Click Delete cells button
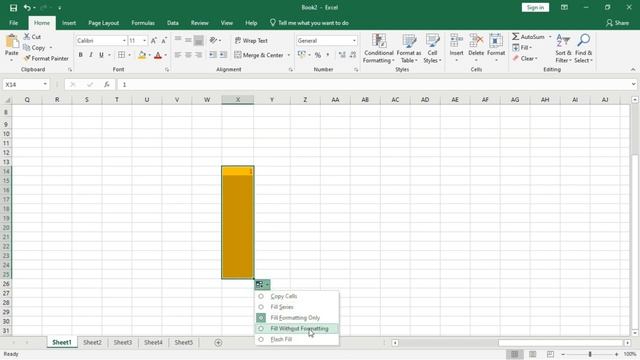 [476, 48]
